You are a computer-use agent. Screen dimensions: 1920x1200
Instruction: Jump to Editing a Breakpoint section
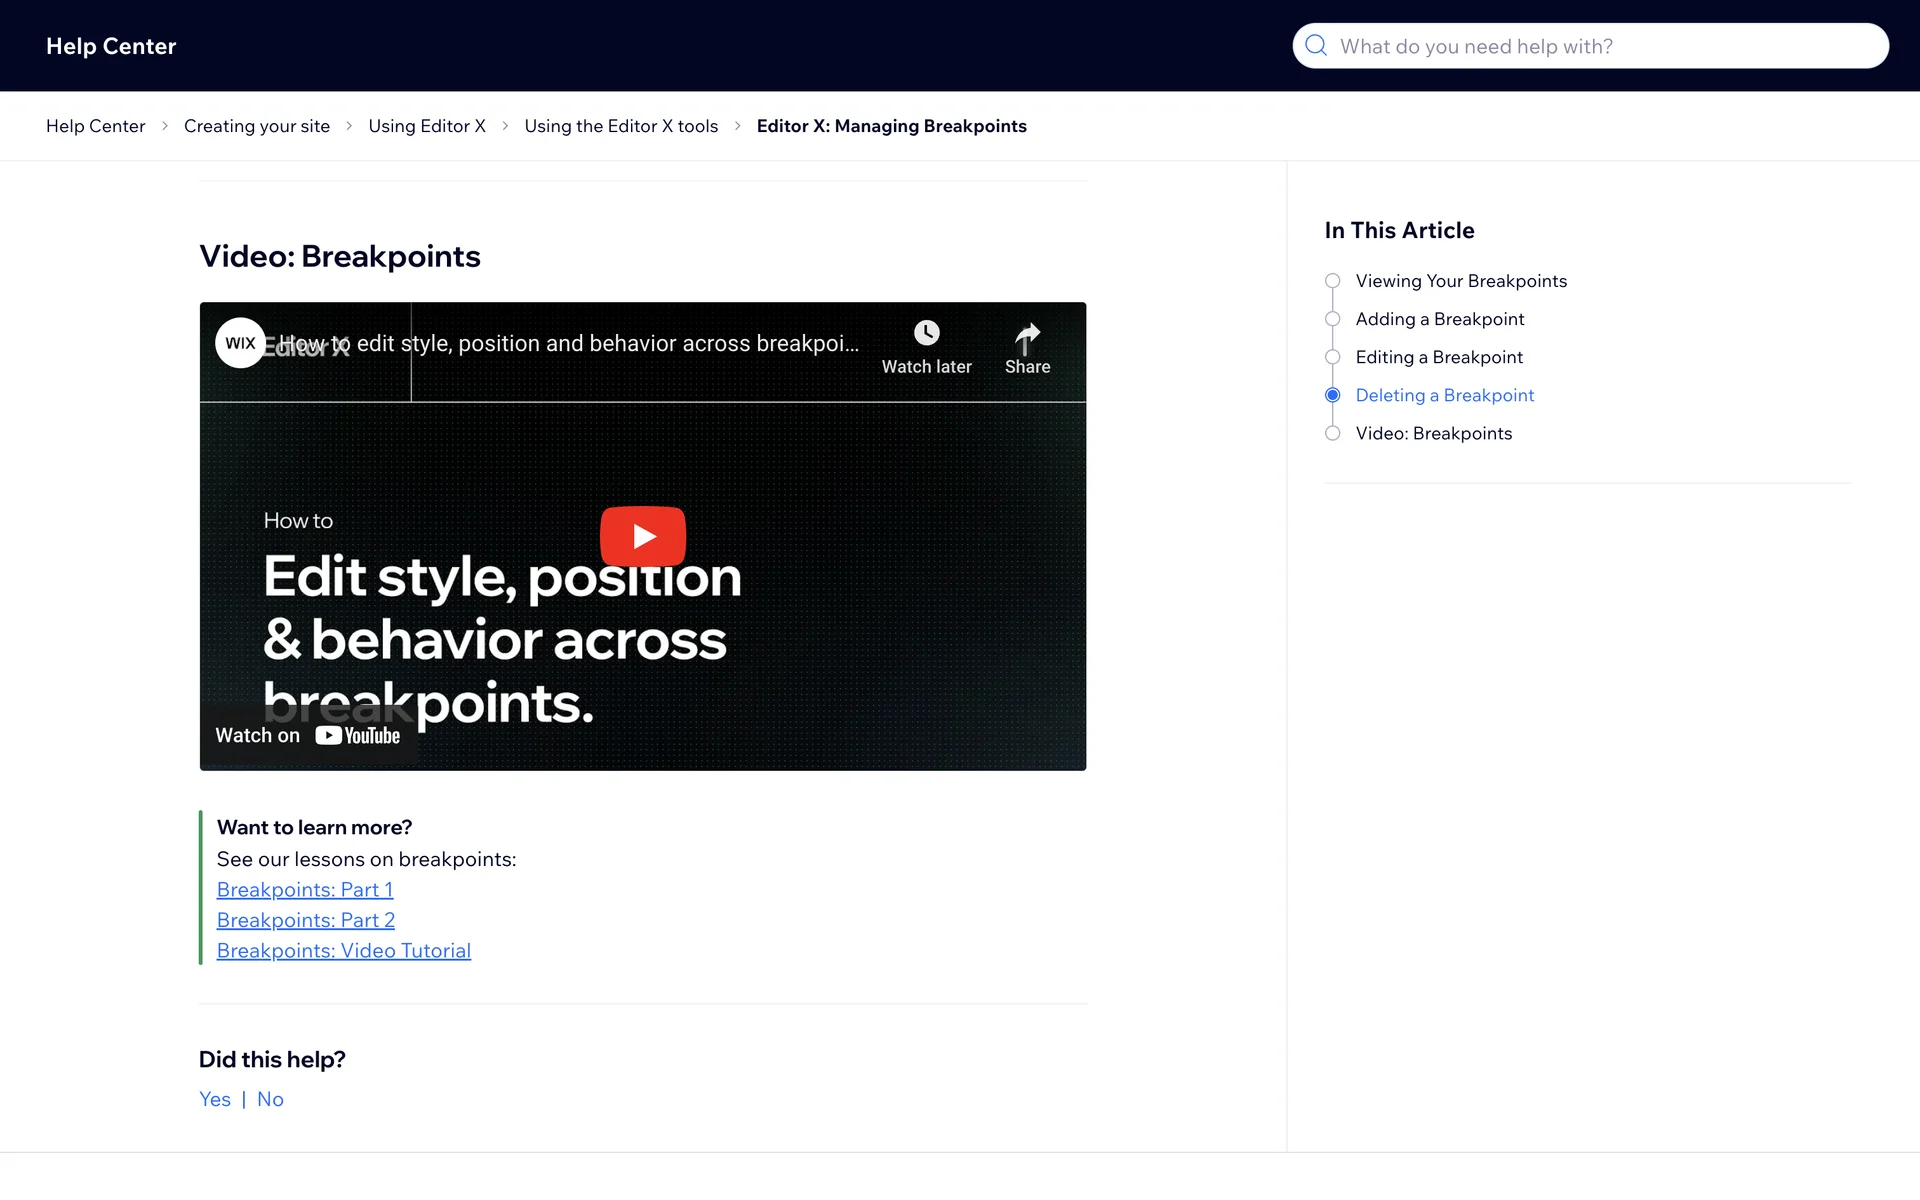[1438, 357]
